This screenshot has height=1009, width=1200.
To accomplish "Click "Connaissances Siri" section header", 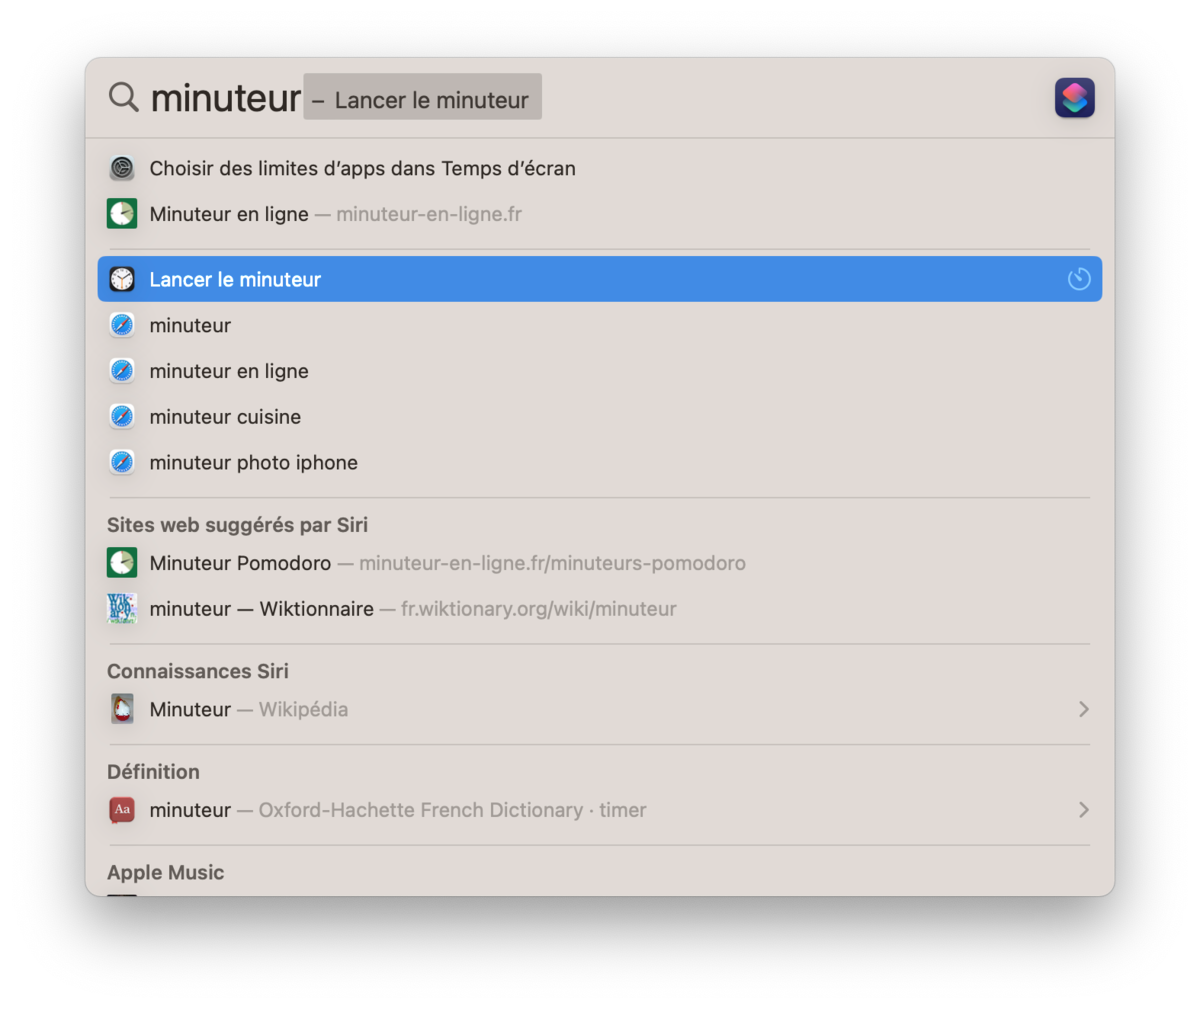I will tap(198, 671).
